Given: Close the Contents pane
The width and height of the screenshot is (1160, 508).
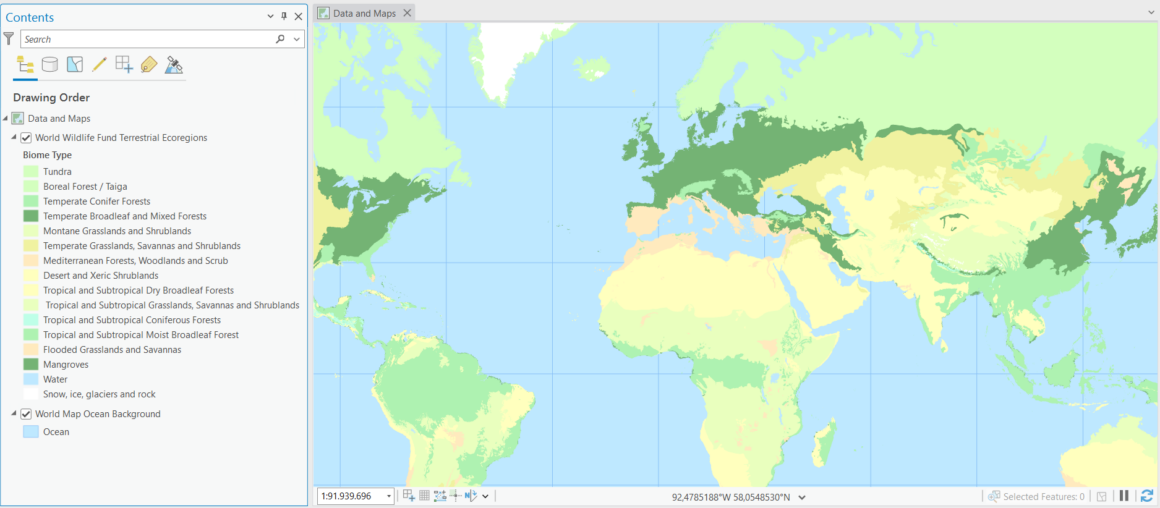Looking at the screenshot, I should pos(298,17).
